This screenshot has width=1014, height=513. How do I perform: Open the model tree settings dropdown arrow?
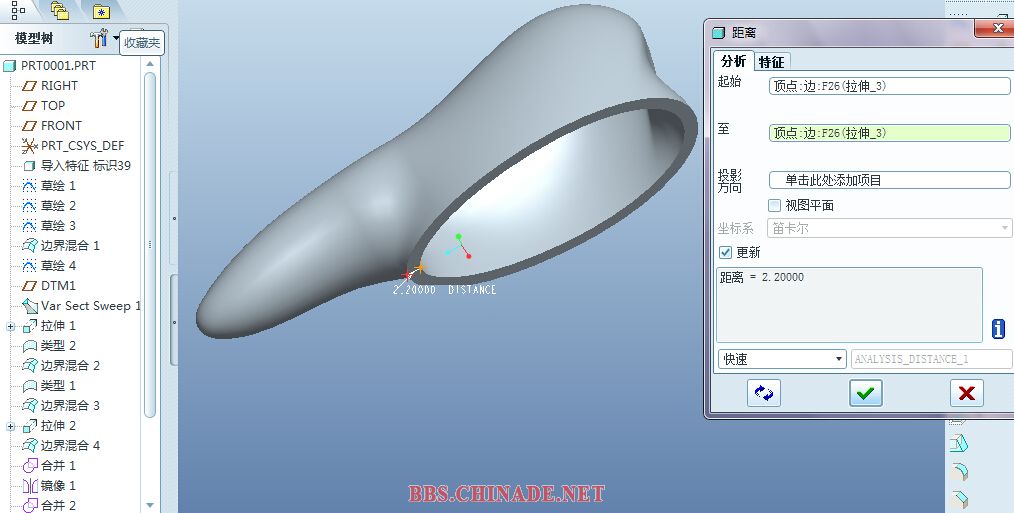coord(116,38)
